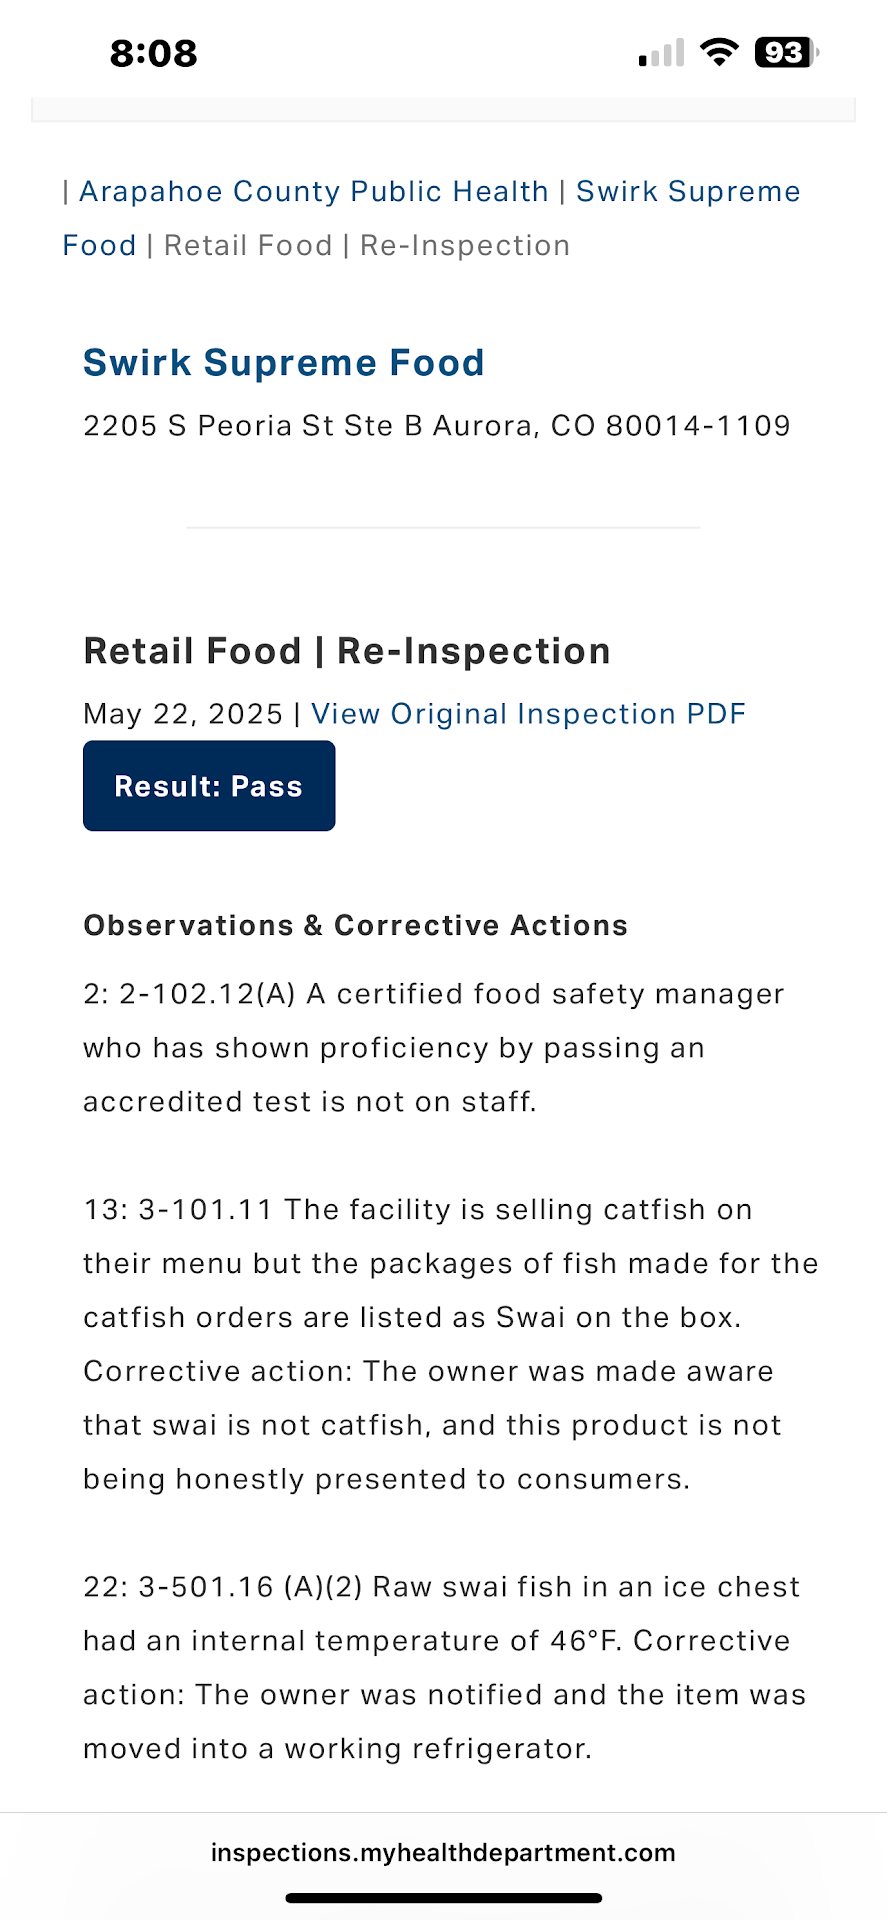The width and height of the screenshot is (887, 1920).
Task: Click Observations & Corrective Actions heading
Action: point(355,925)
